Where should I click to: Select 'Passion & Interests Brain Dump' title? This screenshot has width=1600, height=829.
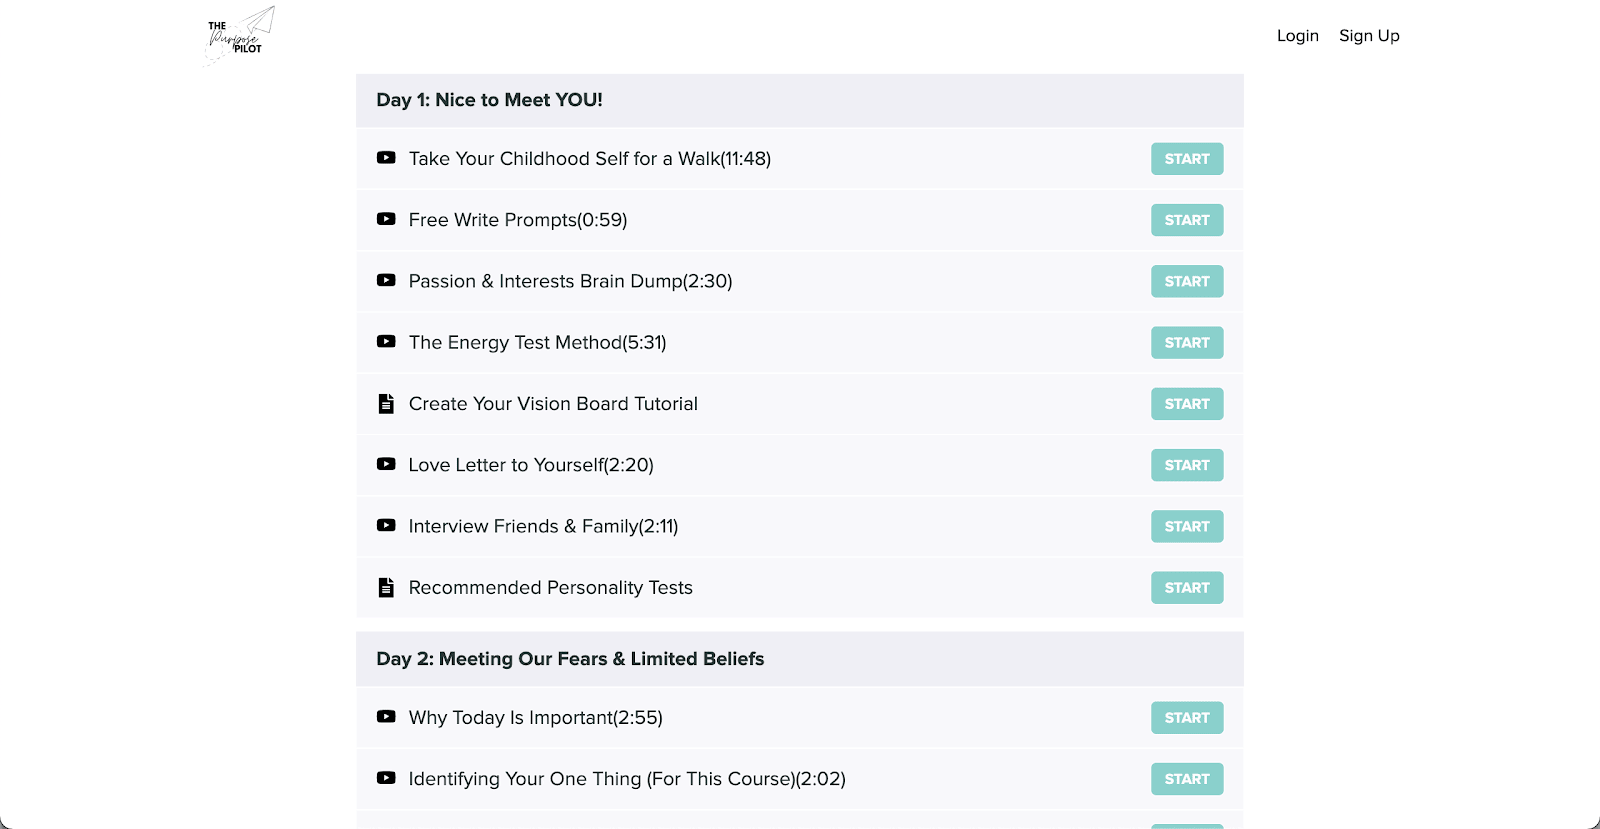click(x=570, y=281)
